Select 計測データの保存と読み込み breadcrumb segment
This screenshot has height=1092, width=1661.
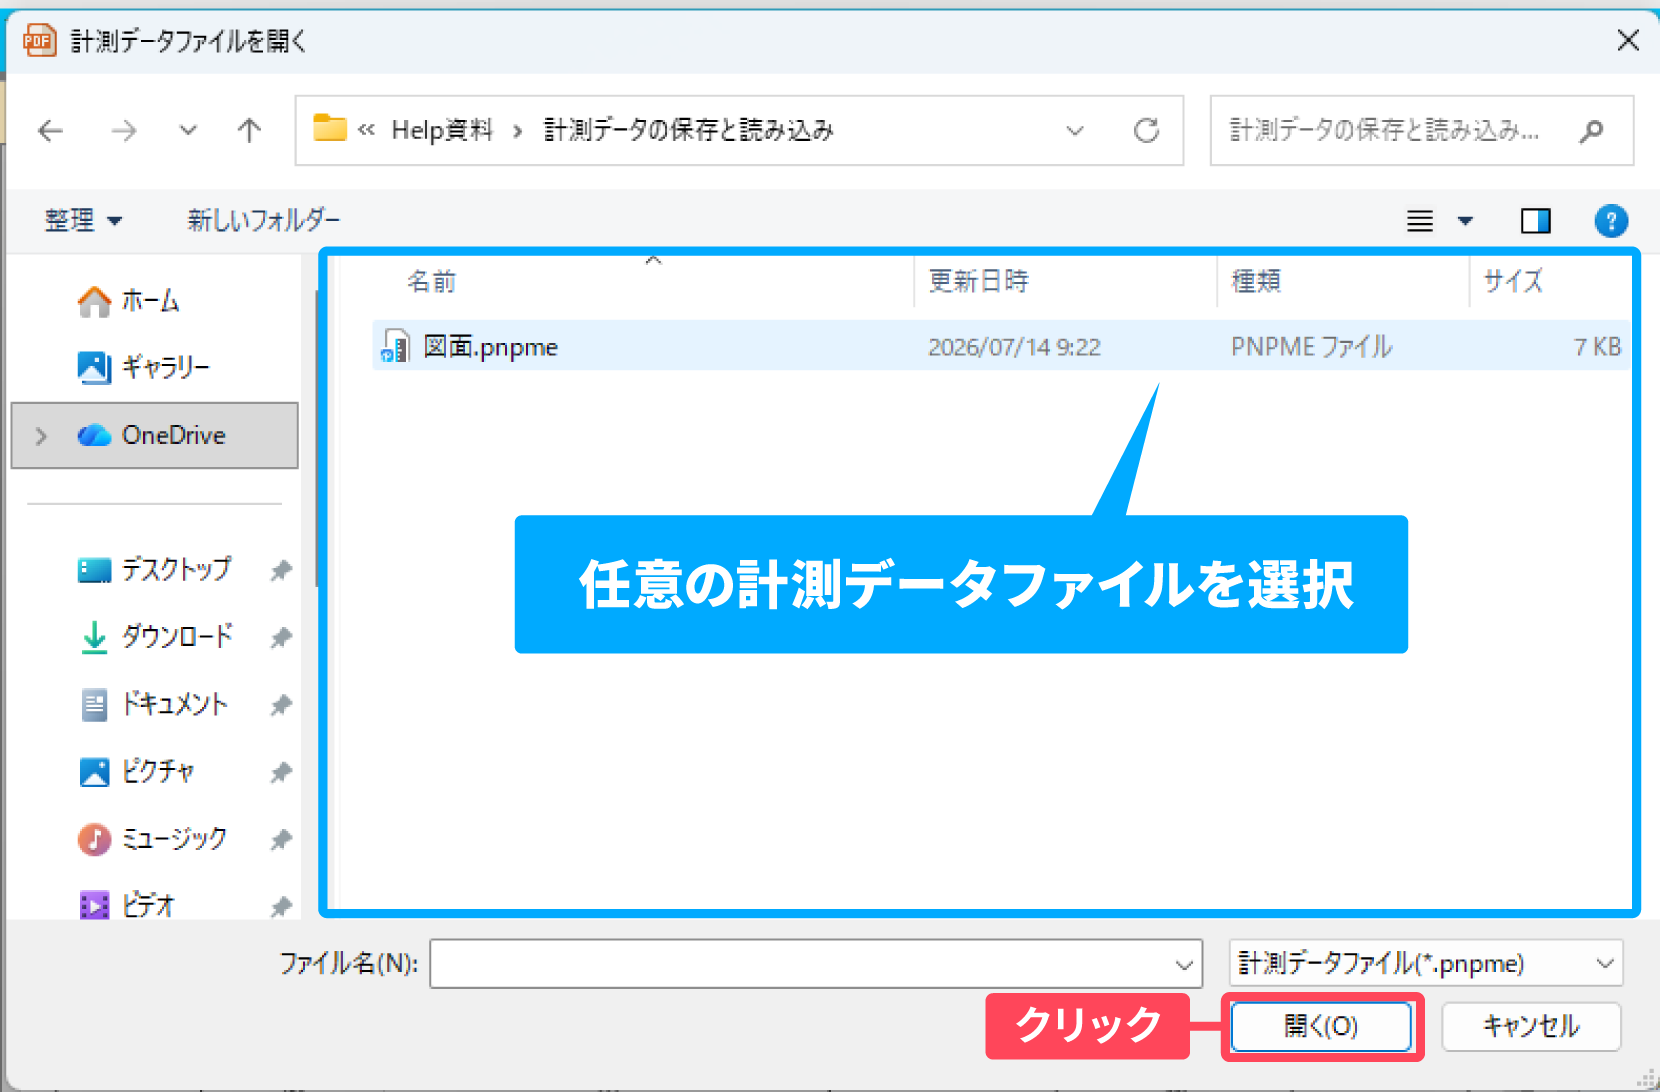coord(688,130)
